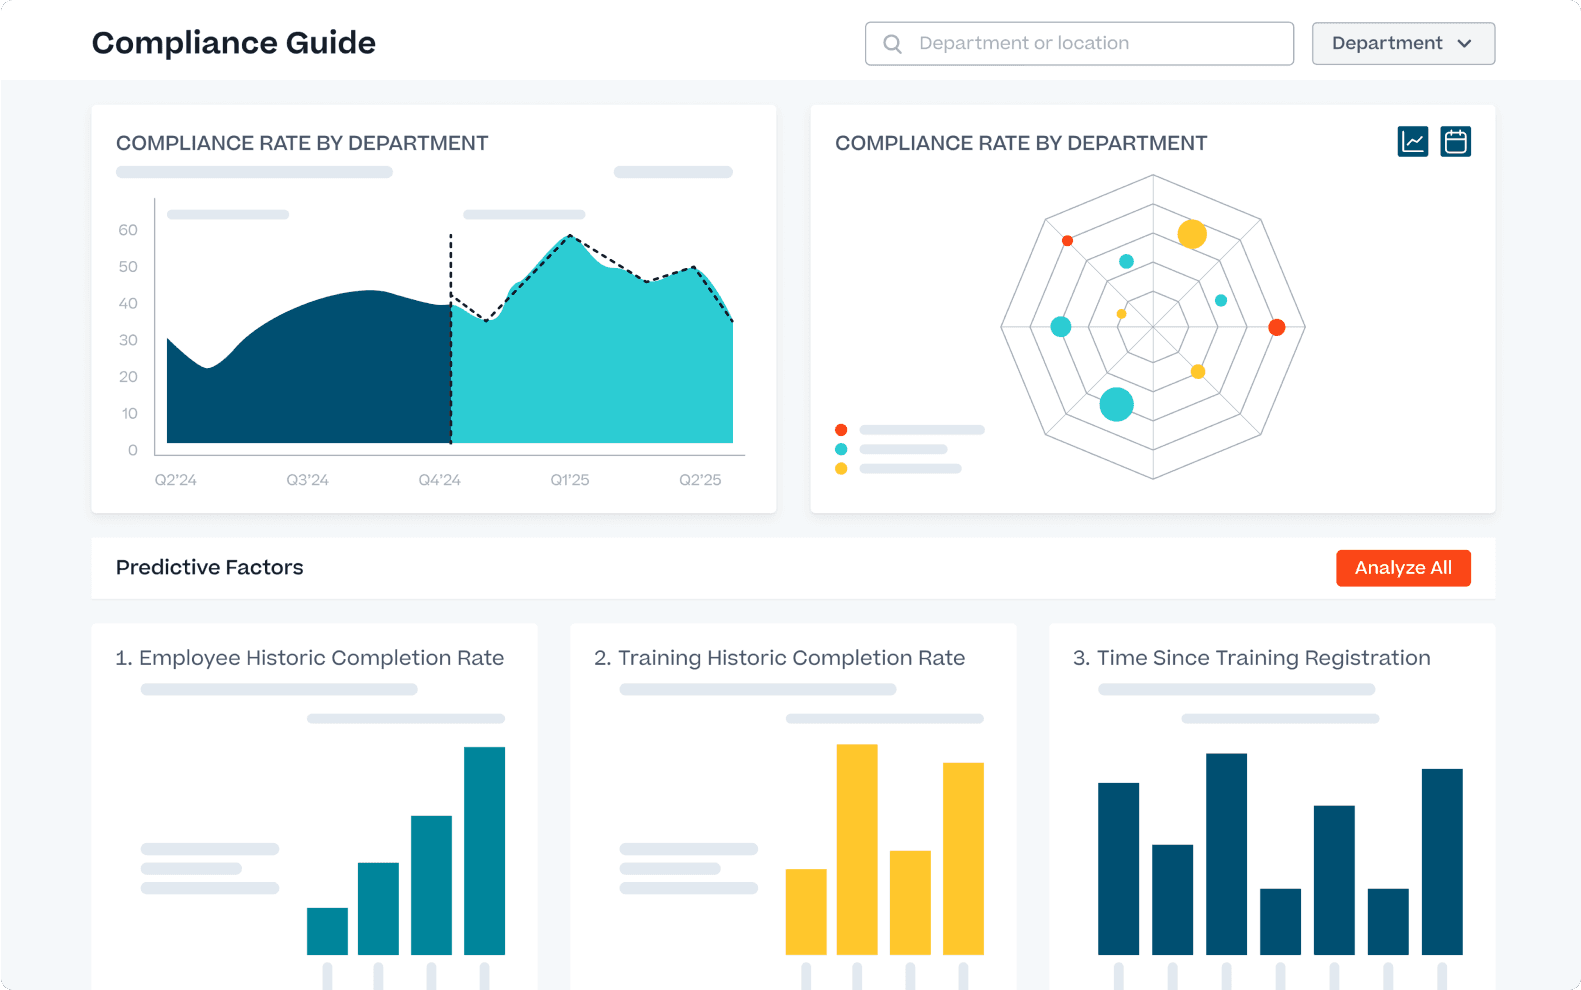Select the large yellow bubble on radar chart
Image resolution: width=1581 pixels, height=990 pixels.
point(1191,234)
